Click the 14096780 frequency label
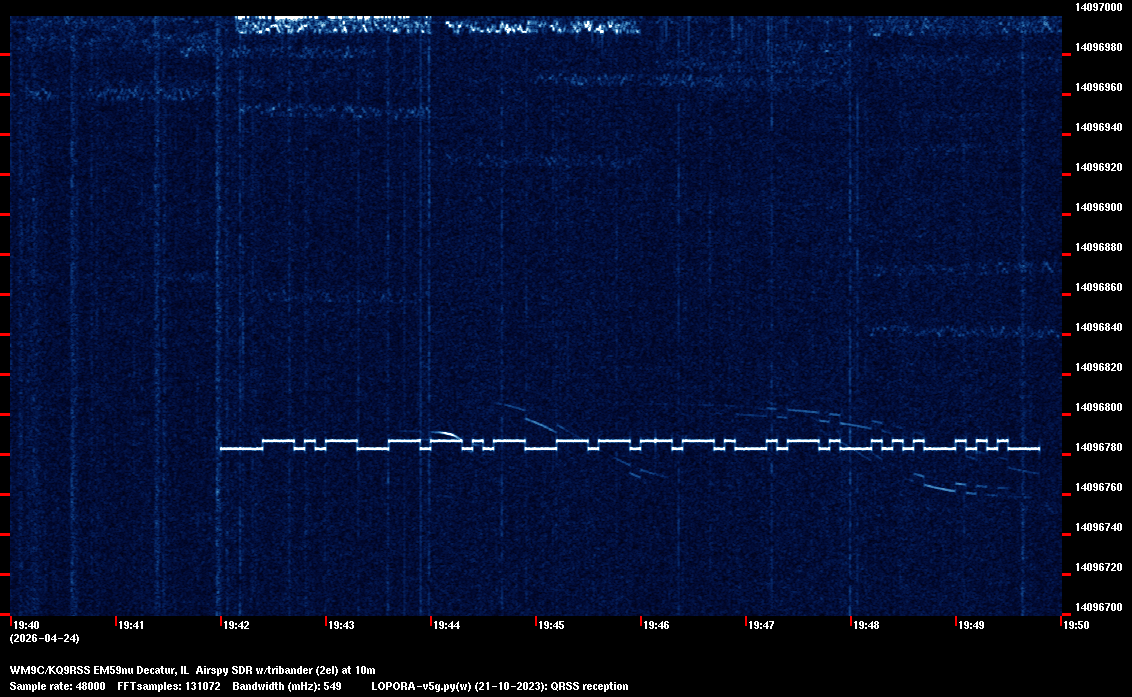Viewport: 1132px width, 697px height. coord(1098,447)
